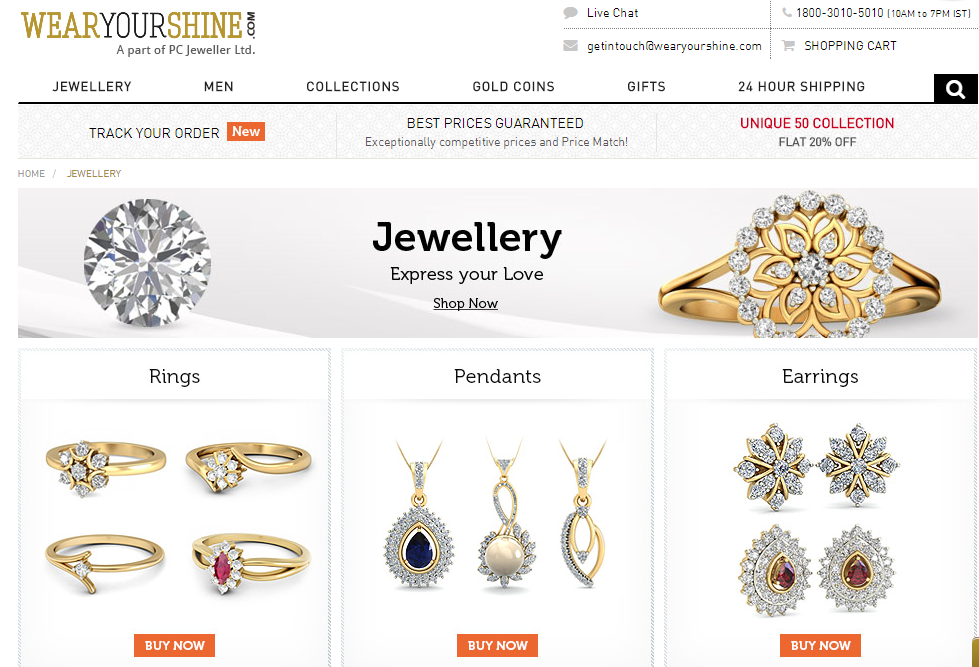Click the Home breadcrumb link
The image size is (979, 667).
tap(31, 174)
